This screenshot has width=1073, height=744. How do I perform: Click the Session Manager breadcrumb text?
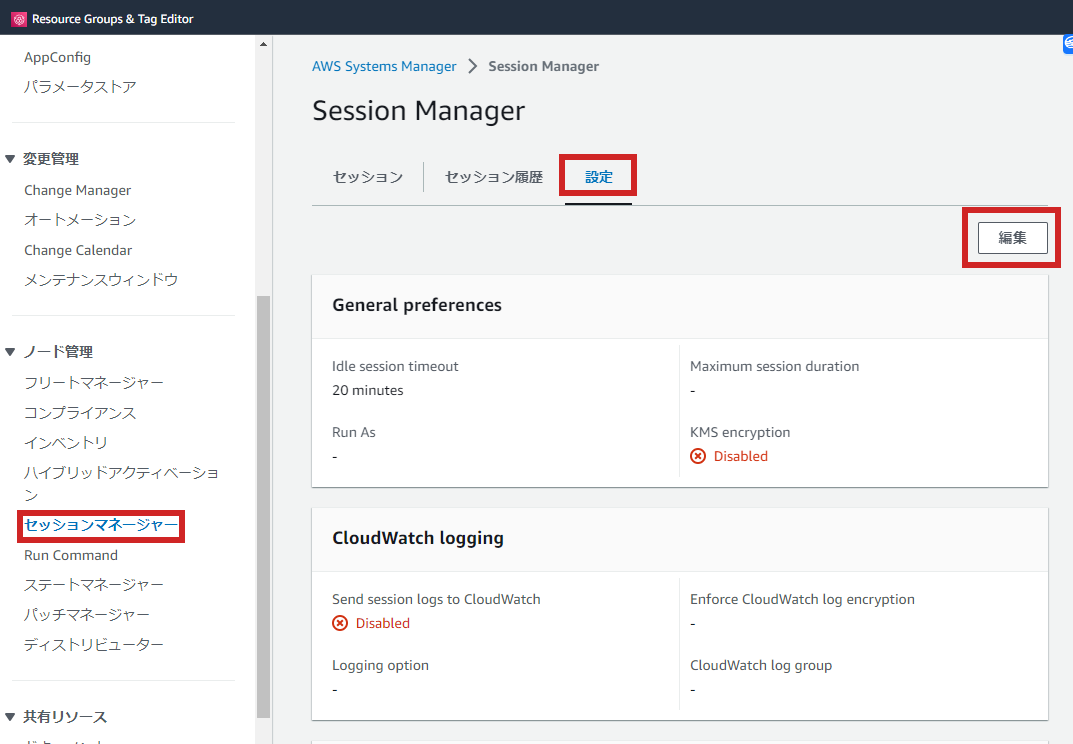[543, 66]
